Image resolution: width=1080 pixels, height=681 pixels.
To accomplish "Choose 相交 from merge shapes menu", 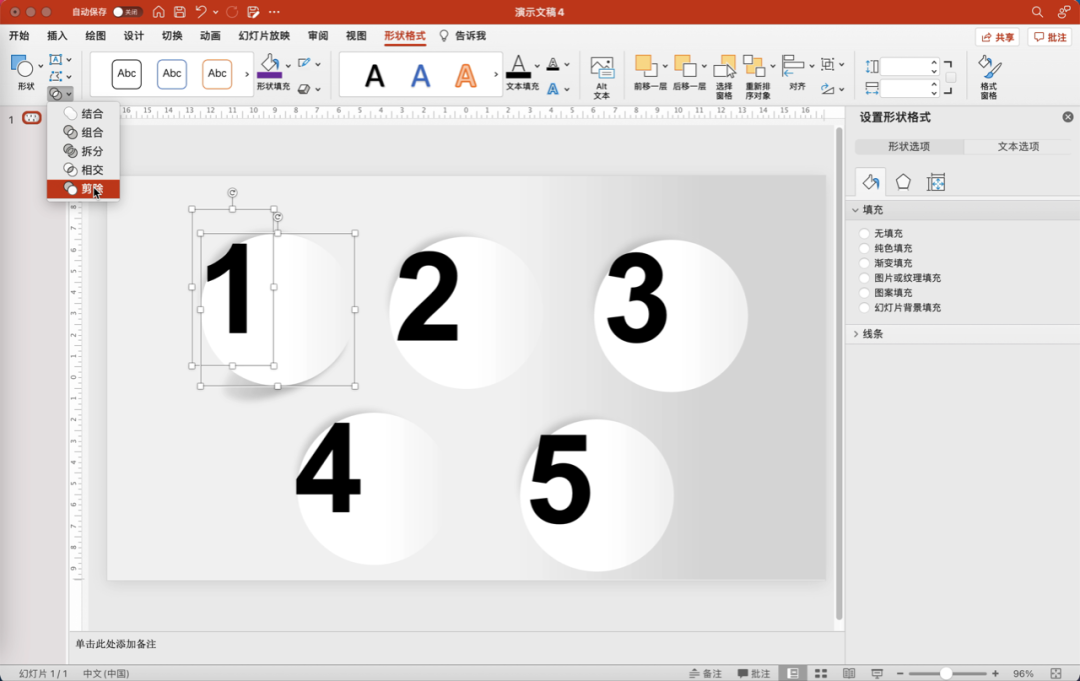I will tap(83, 169).
